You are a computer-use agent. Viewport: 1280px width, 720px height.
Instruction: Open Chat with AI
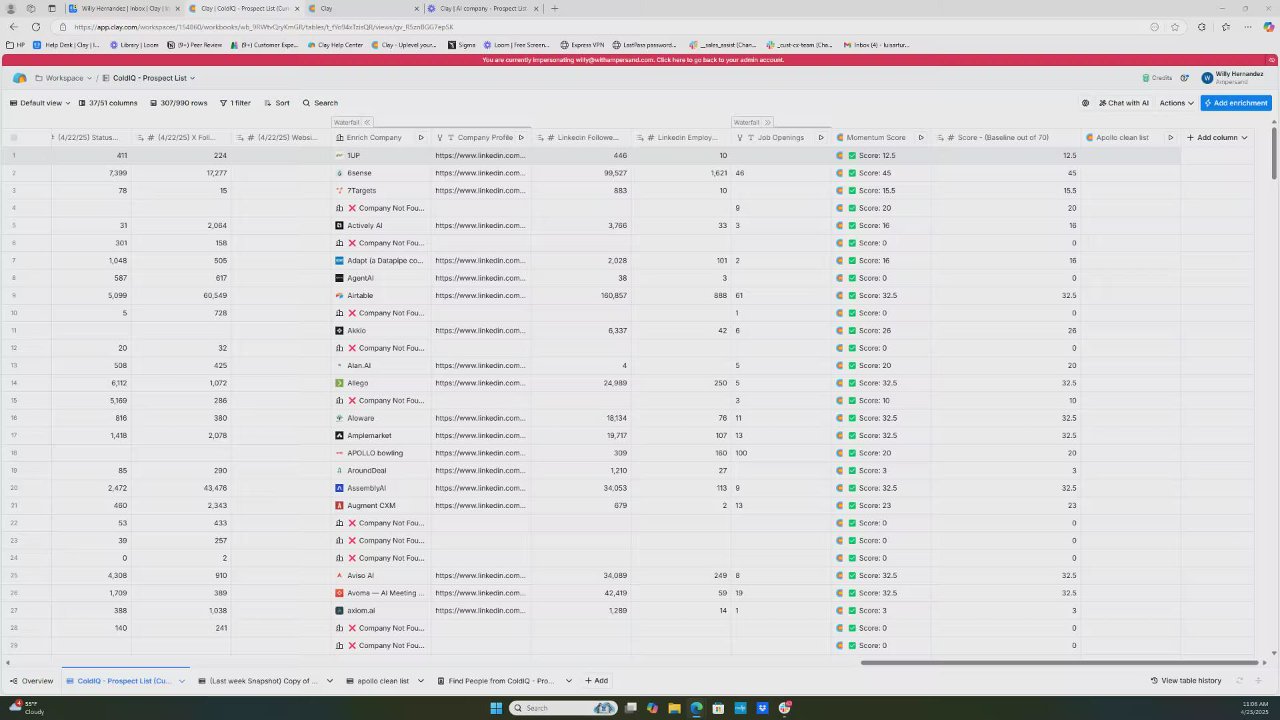click(1123, 103)
